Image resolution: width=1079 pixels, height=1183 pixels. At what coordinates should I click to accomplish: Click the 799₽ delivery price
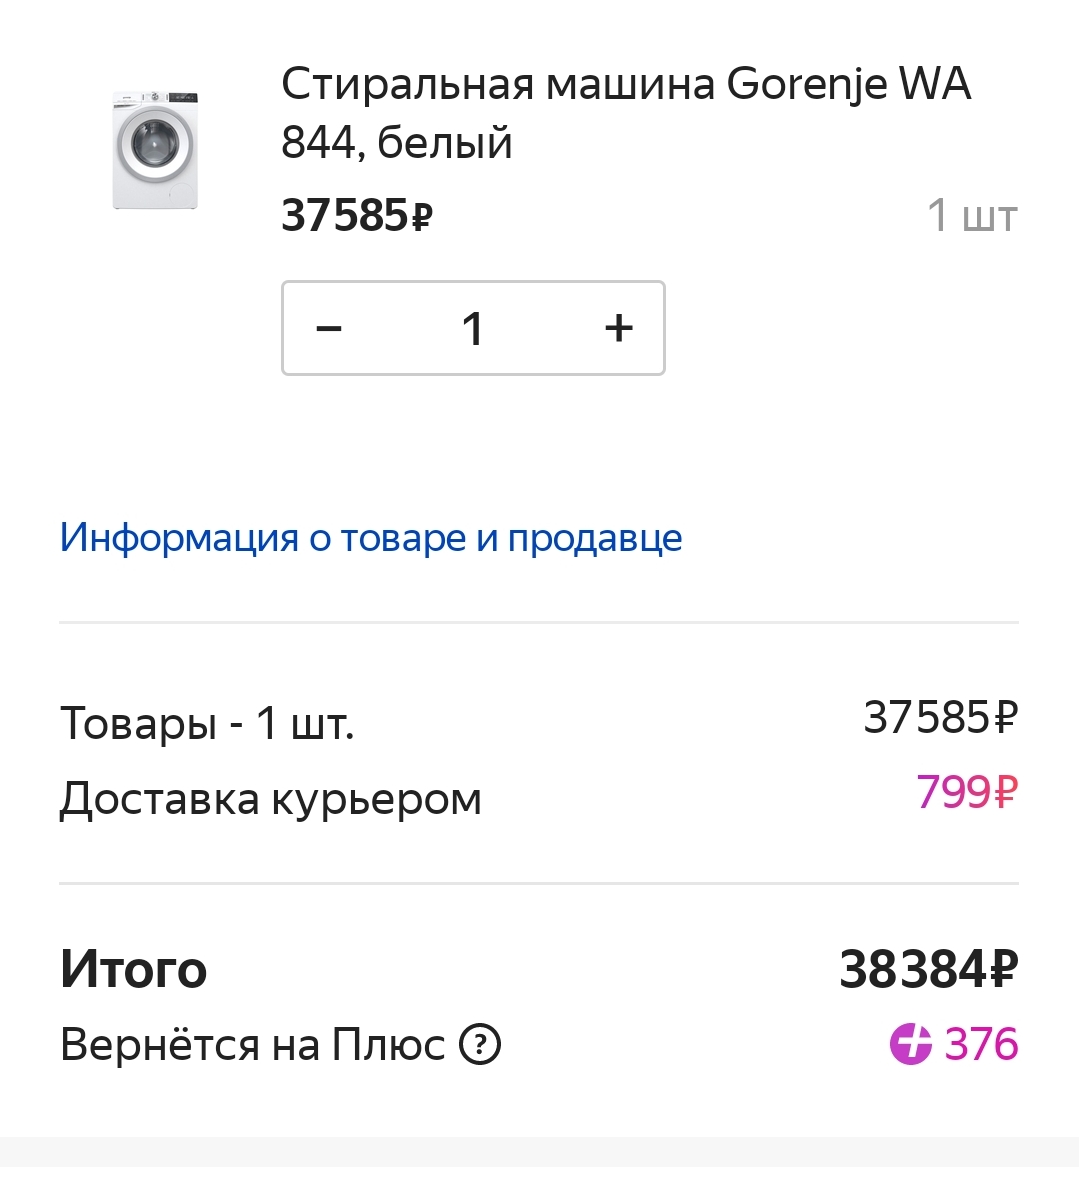point(966,793)
